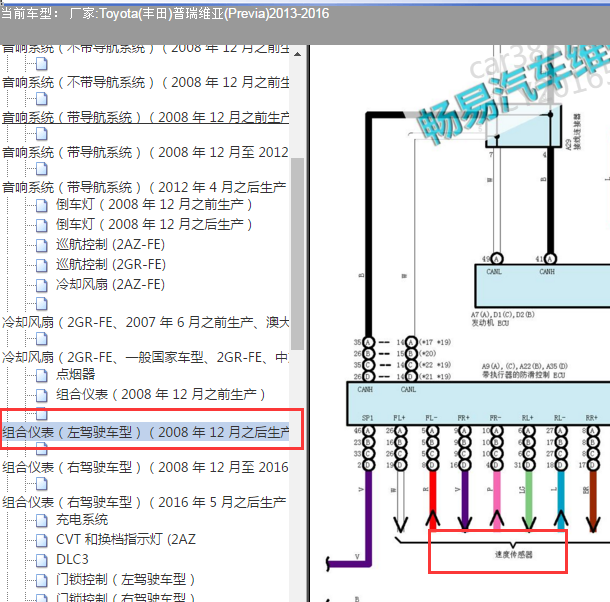Click the RR+ terminal label

pos(591,418)
